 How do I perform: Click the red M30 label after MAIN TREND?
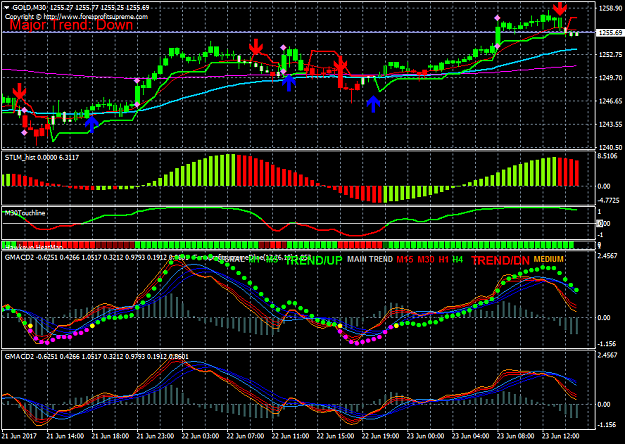tap(426, 259)
